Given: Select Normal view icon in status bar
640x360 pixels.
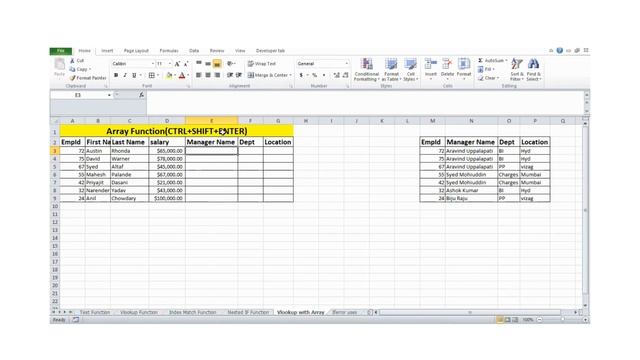Looking at the screenshot, I should [x=500, y=320].
